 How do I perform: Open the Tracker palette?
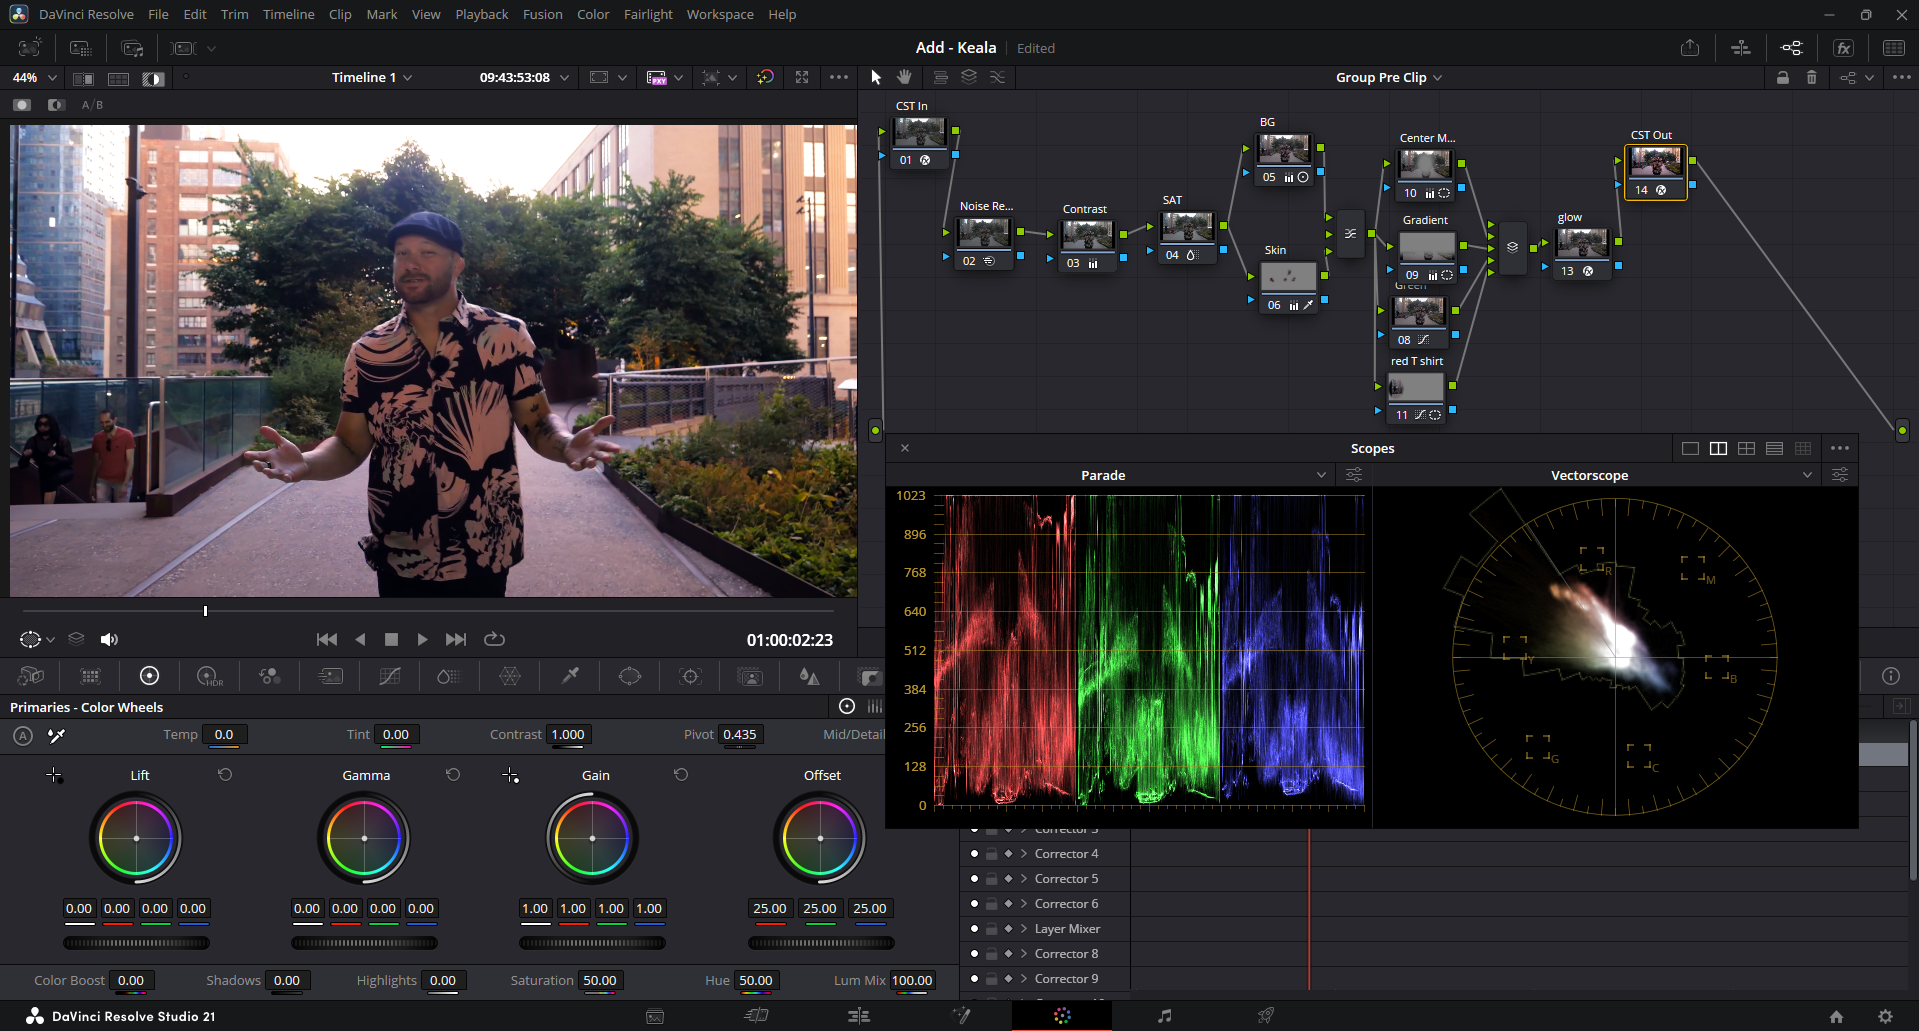tap(690, 677)
